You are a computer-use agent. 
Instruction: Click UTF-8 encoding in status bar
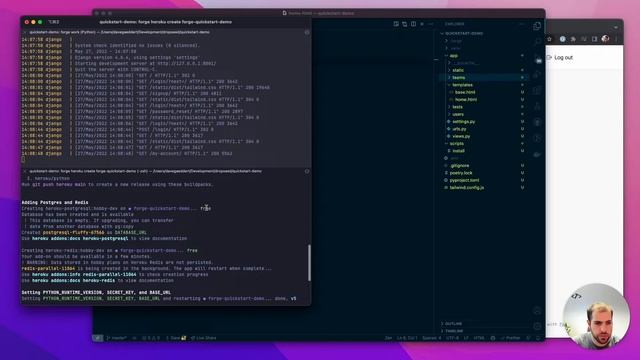click(x=452, y=338)
